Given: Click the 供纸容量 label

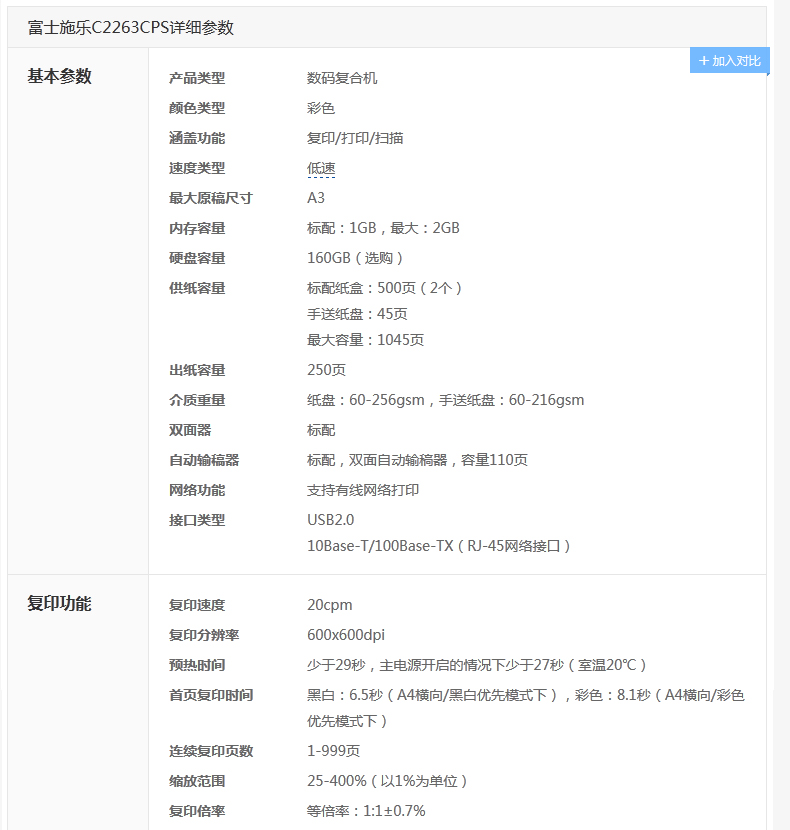Looking at the screenshot, I should [197, 288].
